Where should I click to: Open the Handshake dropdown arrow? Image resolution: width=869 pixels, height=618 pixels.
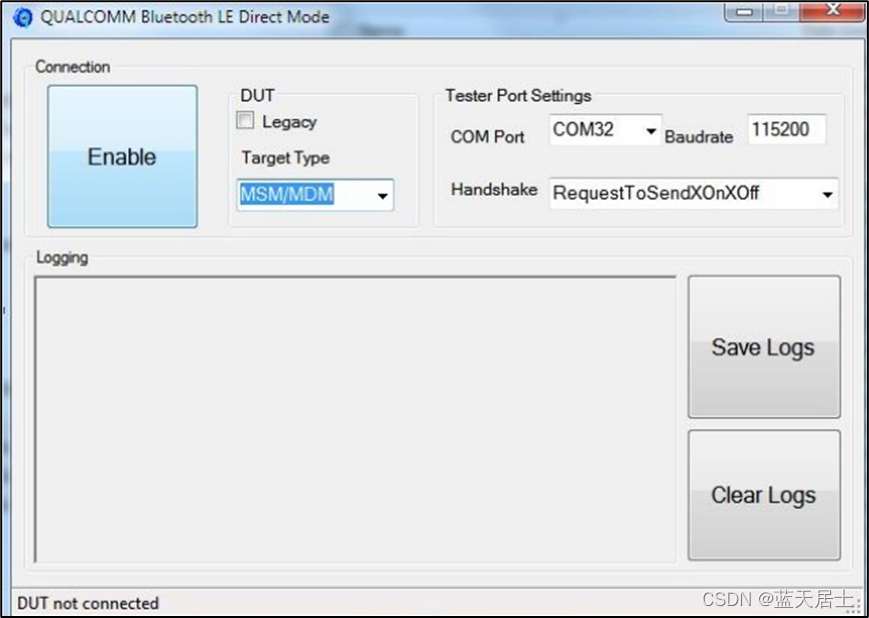(x=827, y=194)
